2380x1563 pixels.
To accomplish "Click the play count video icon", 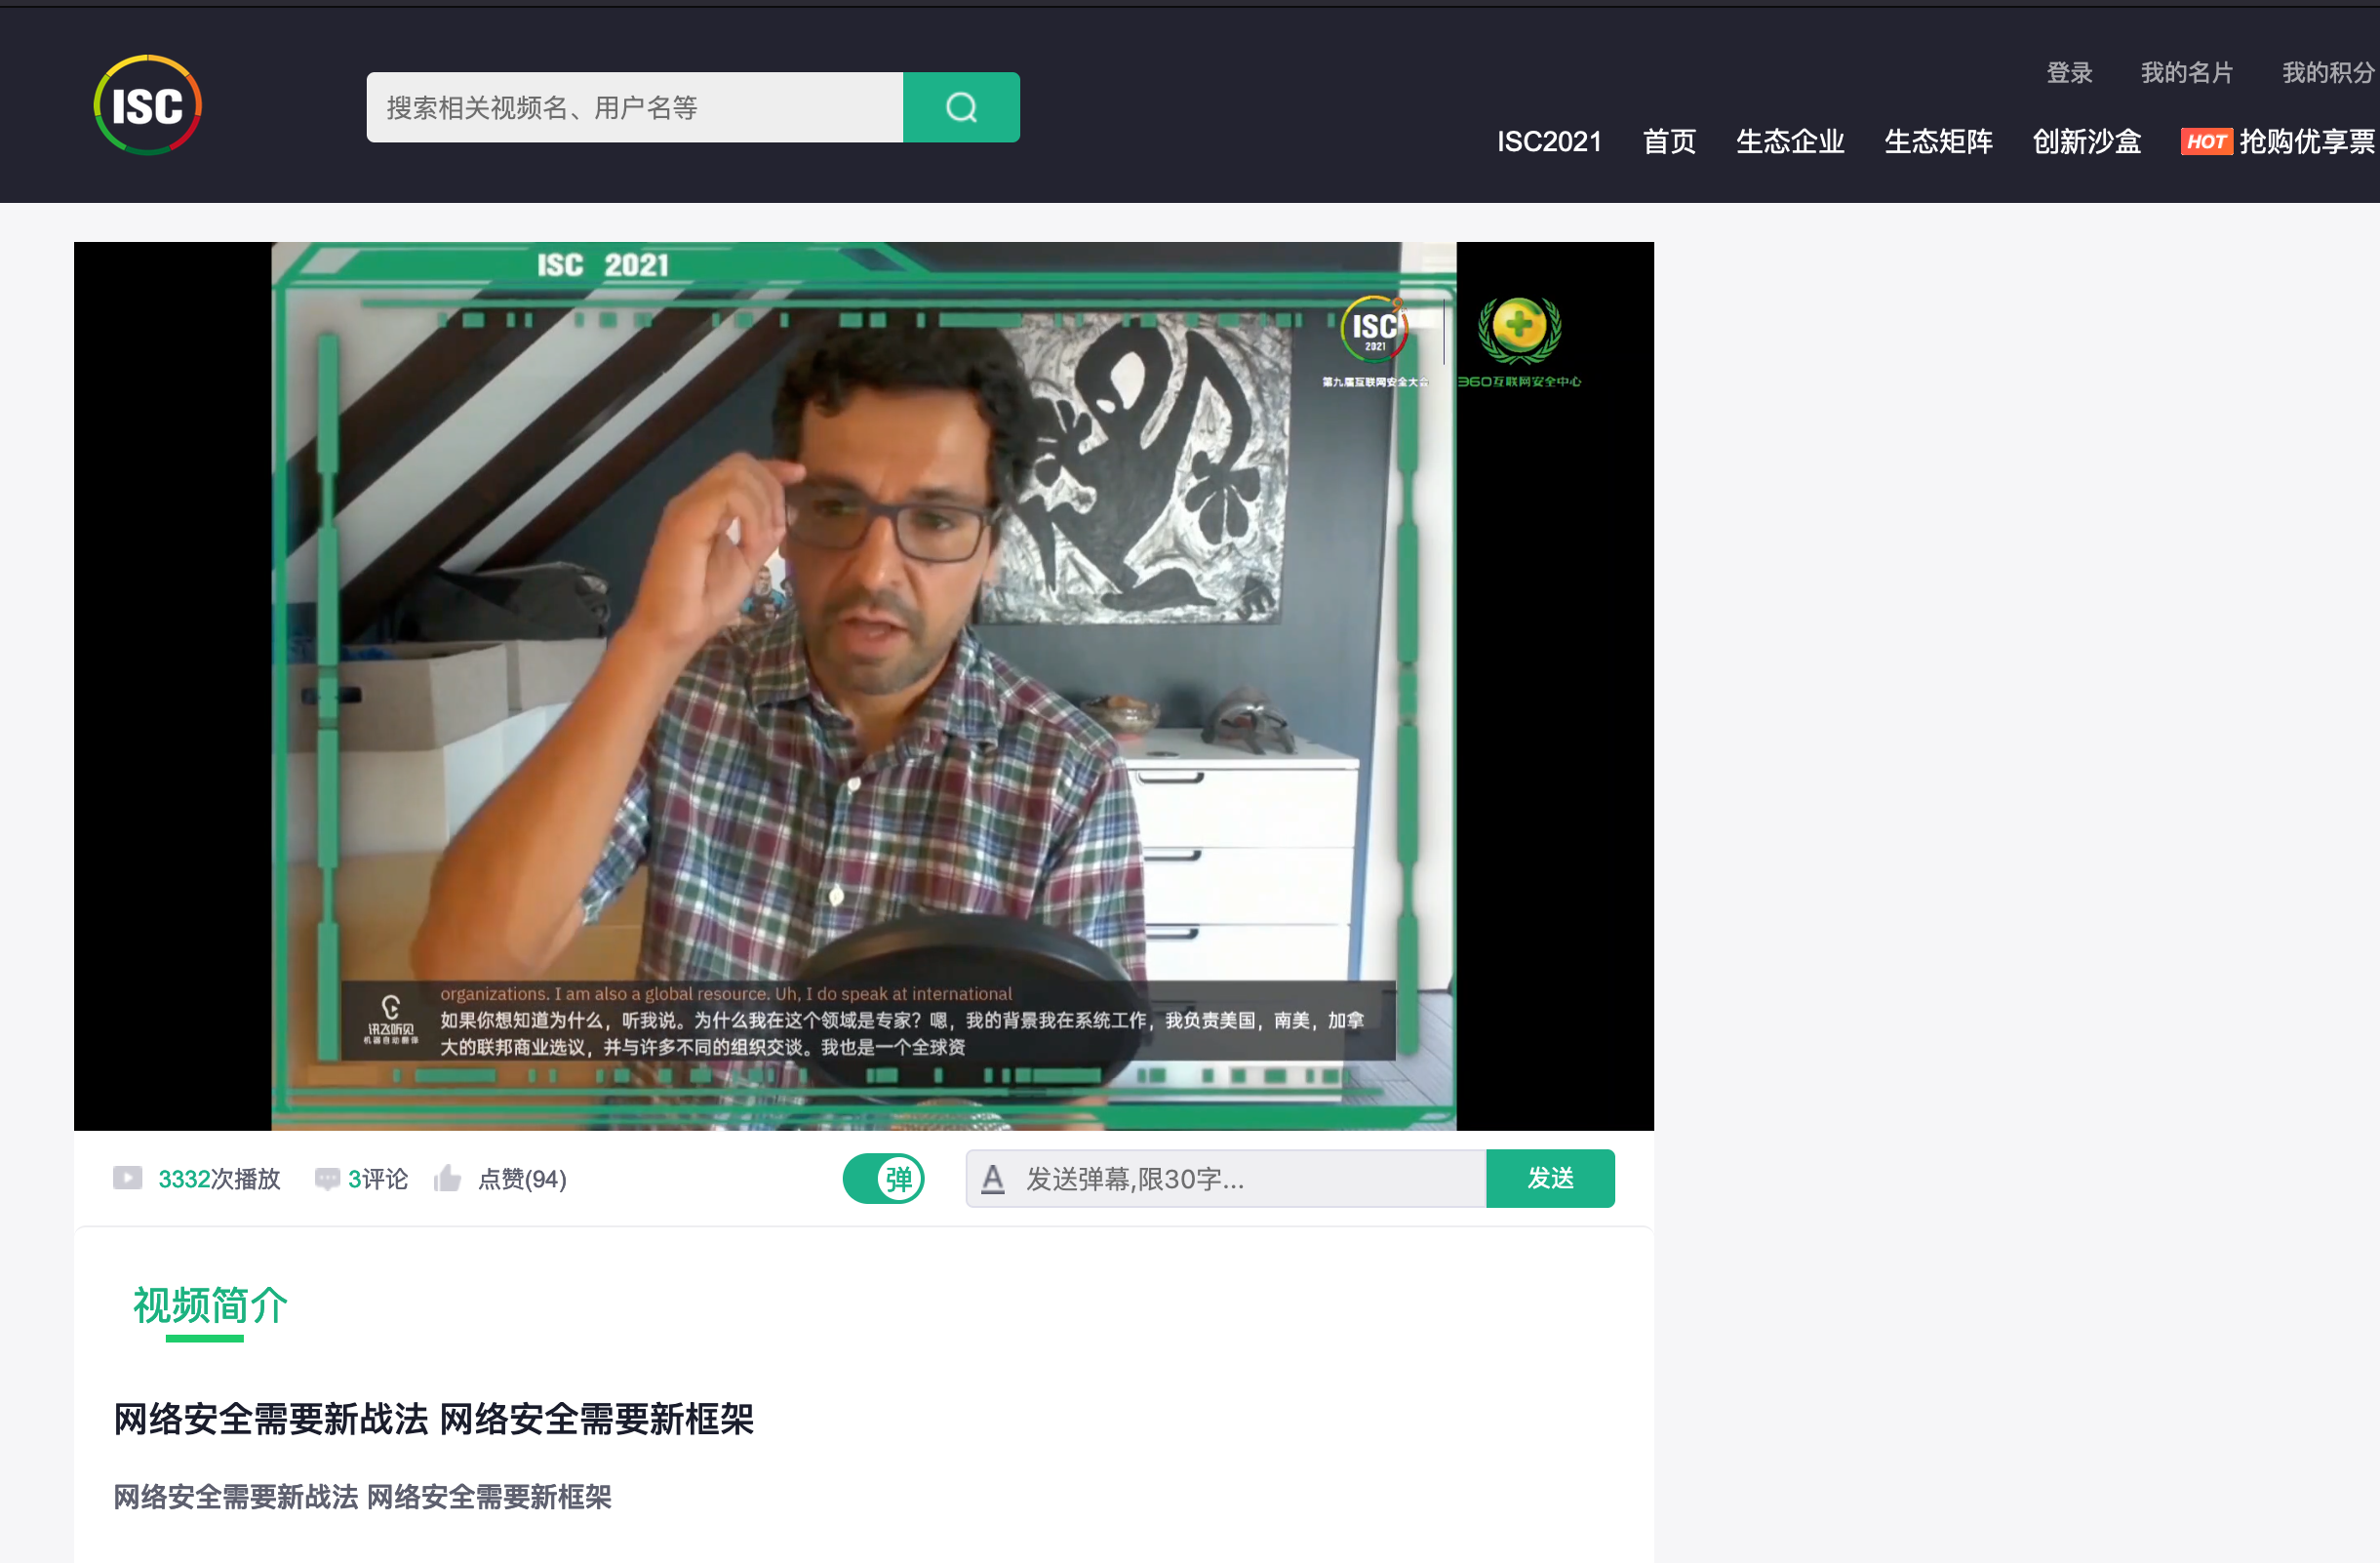I will click(128, 1178).
